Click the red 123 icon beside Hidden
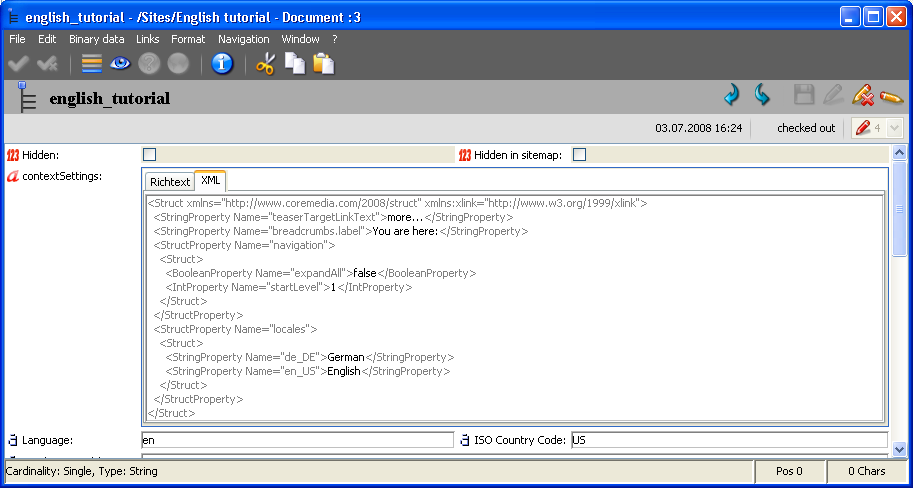The image size is (913, 488). (x=13, y=155)
